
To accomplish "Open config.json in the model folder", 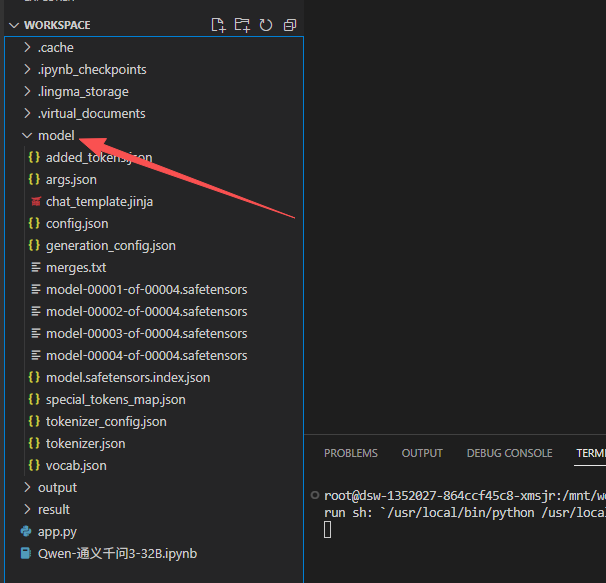I will 77,224.
